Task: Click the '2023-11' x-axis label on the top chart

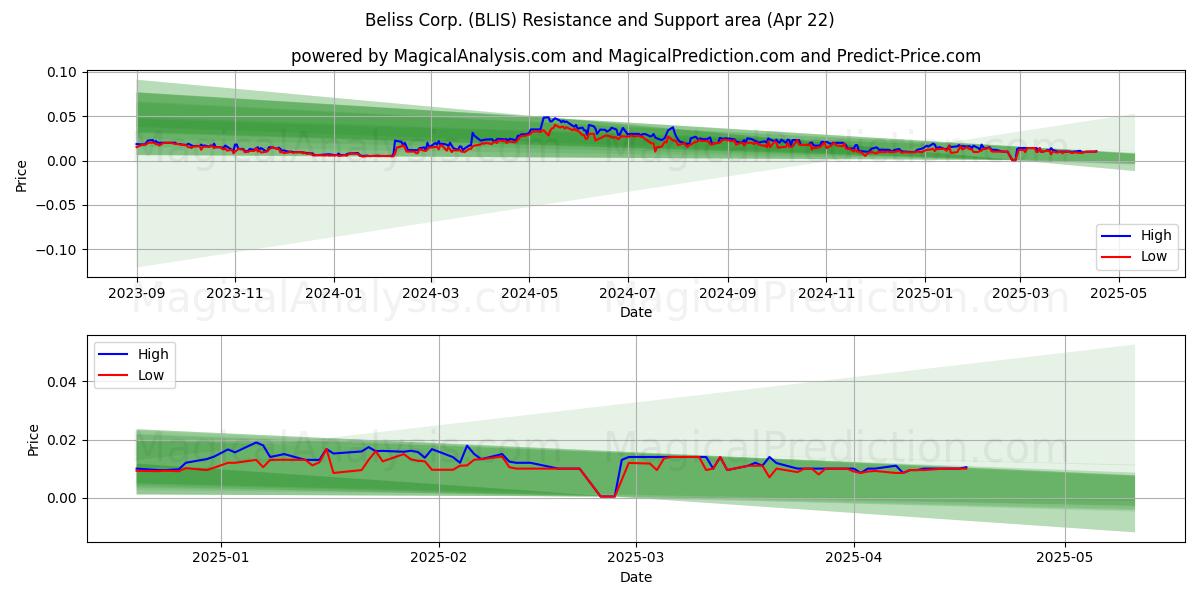Action: (235, 292)
